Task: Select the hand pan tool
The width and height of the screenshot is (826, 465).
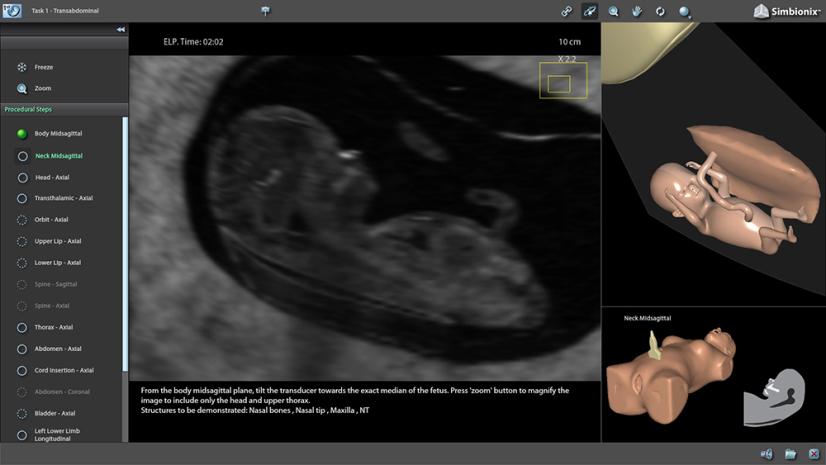Action: tap(636, 11)
